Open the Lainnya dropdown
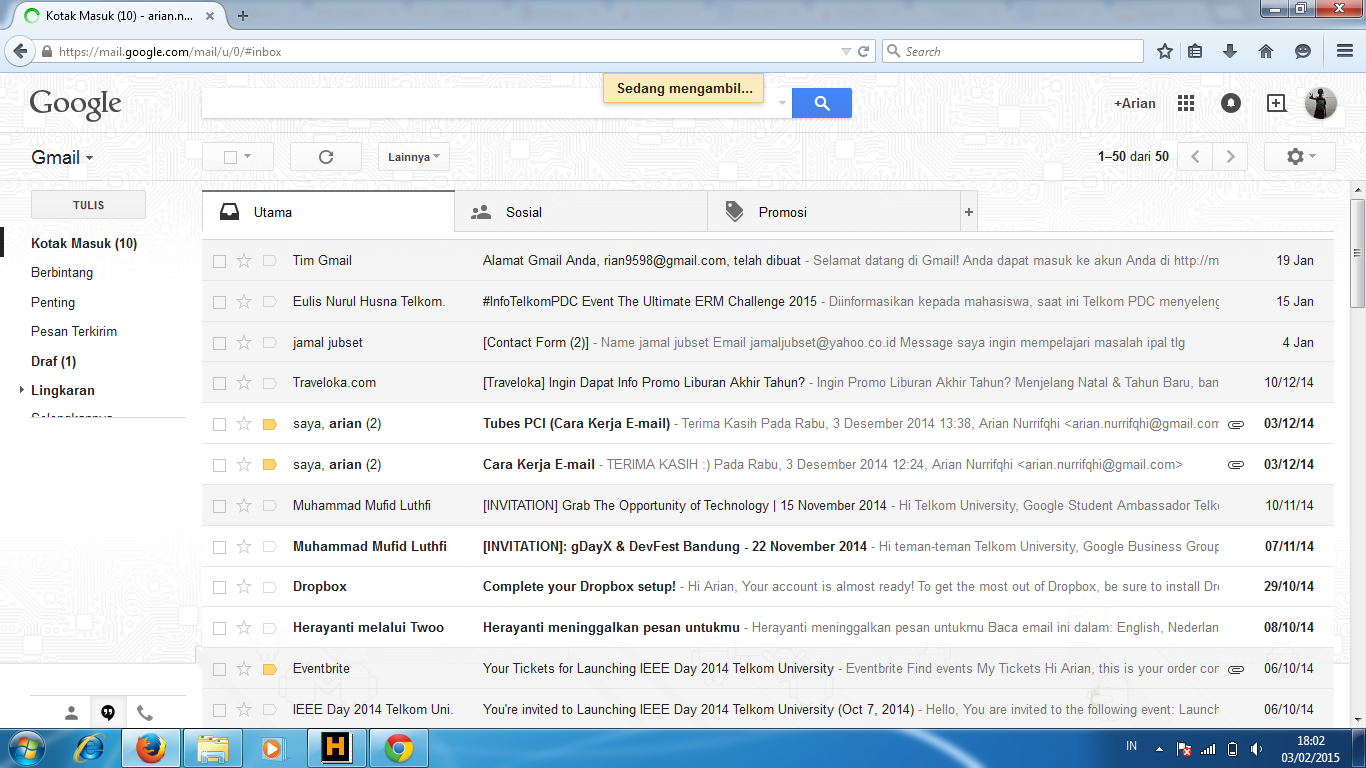 pyautogui.click(x=414, y=157)
